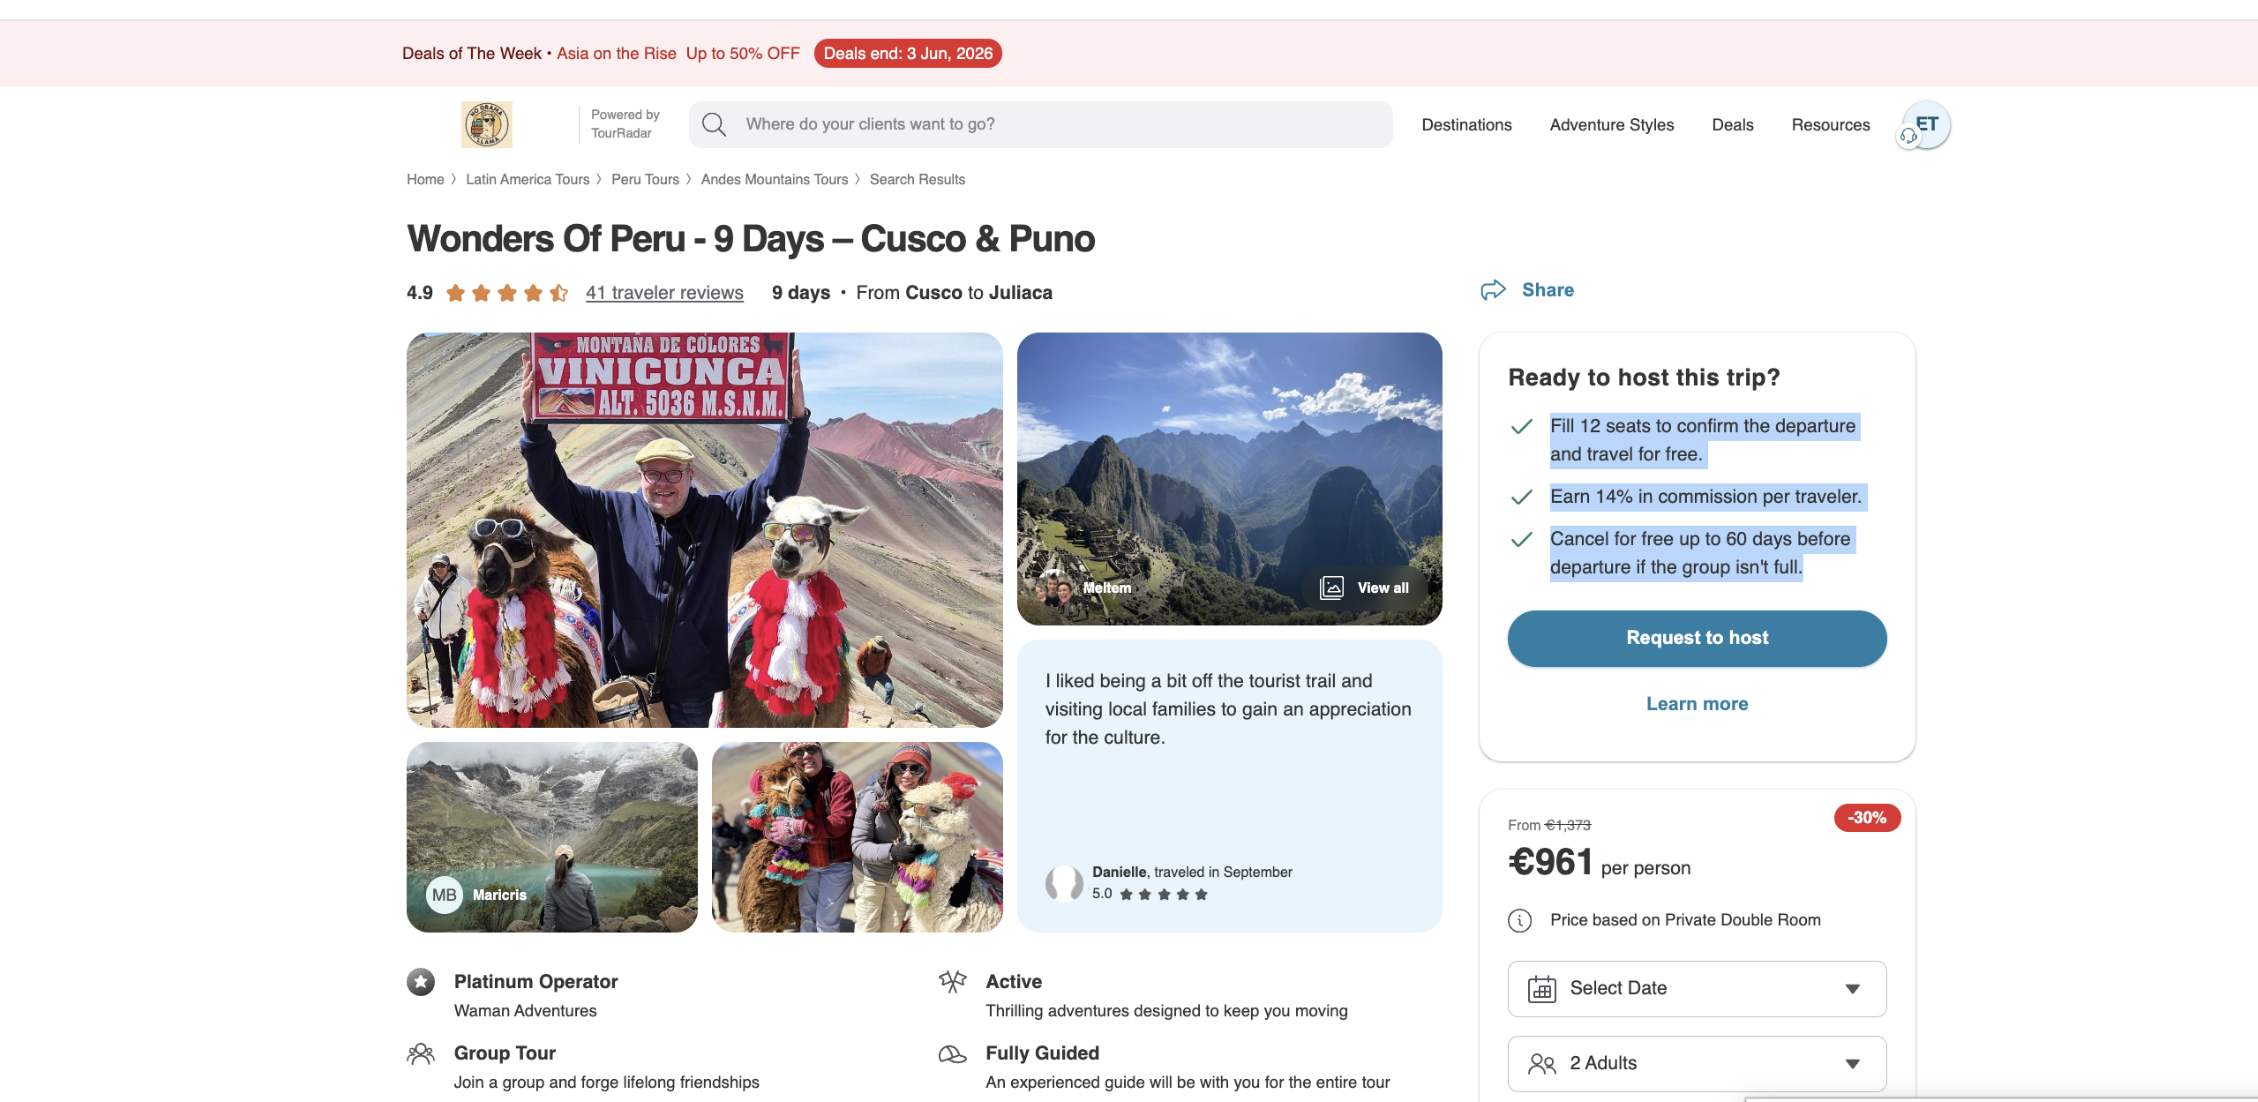Open the site logo home icon
Viewport: 2258px width, 1102px height.
[486, 125]
